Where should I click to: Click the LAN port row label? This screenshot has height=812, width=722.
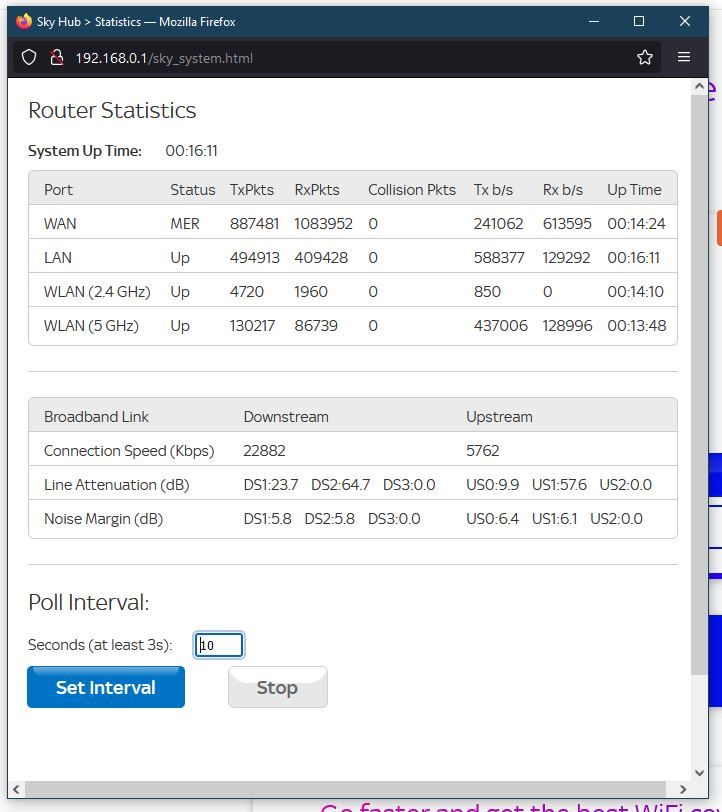(58, 257)
